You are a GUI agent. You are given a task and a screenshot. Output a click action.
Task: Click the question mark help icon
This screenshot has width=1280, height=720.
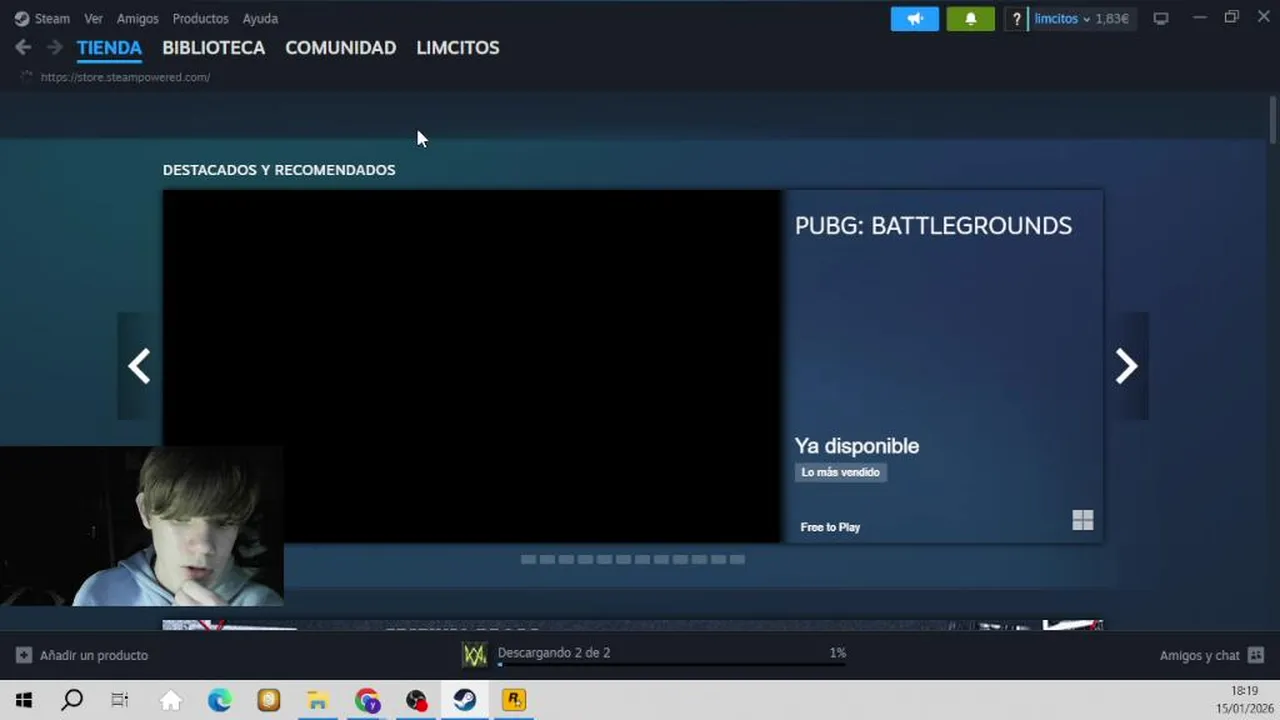pyautogui.click(x=1016, y=19)
